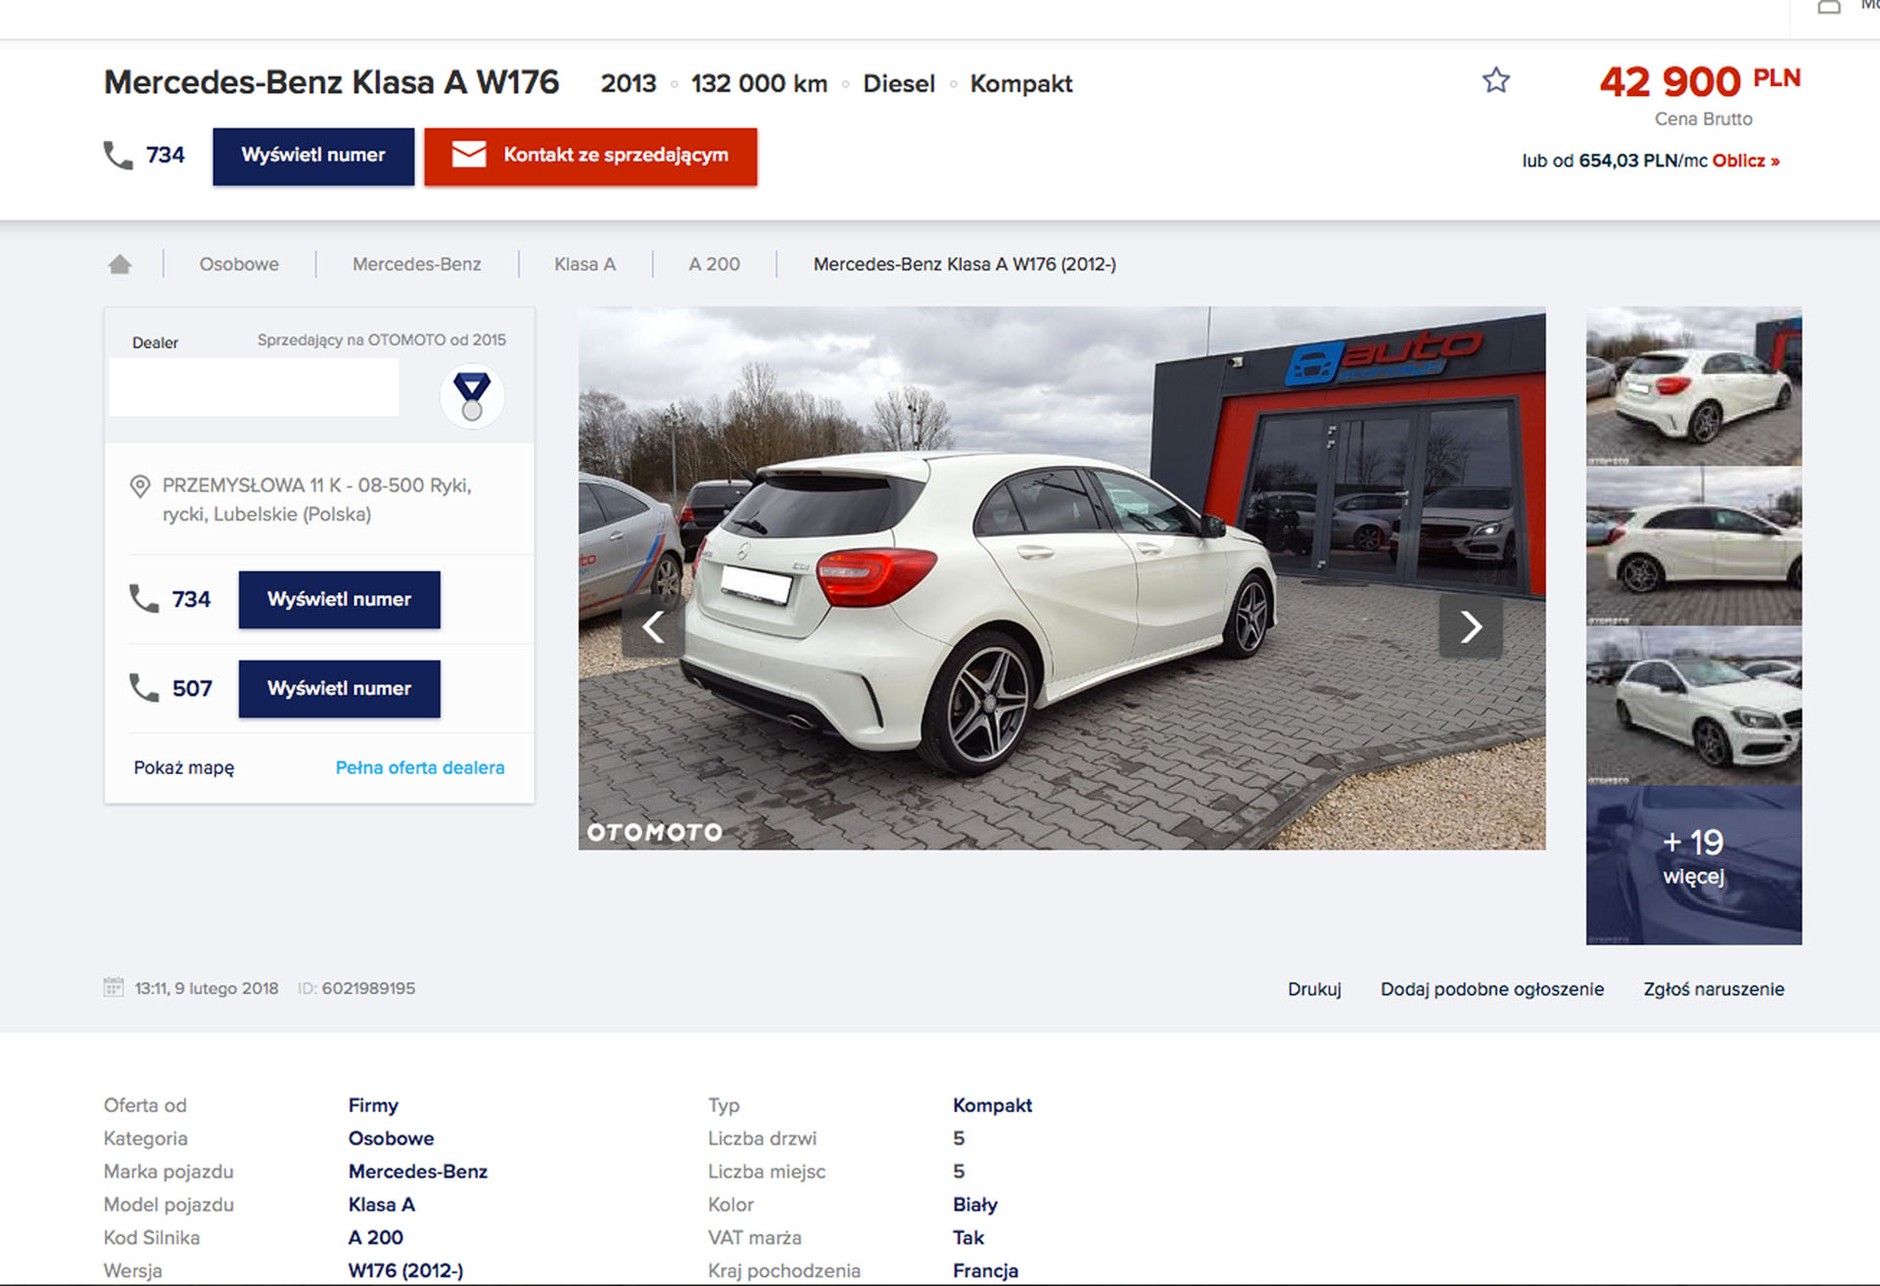Go to Klasa A breadcrumb
The width and height of the screenshot is (1880, 1286).
584,264
